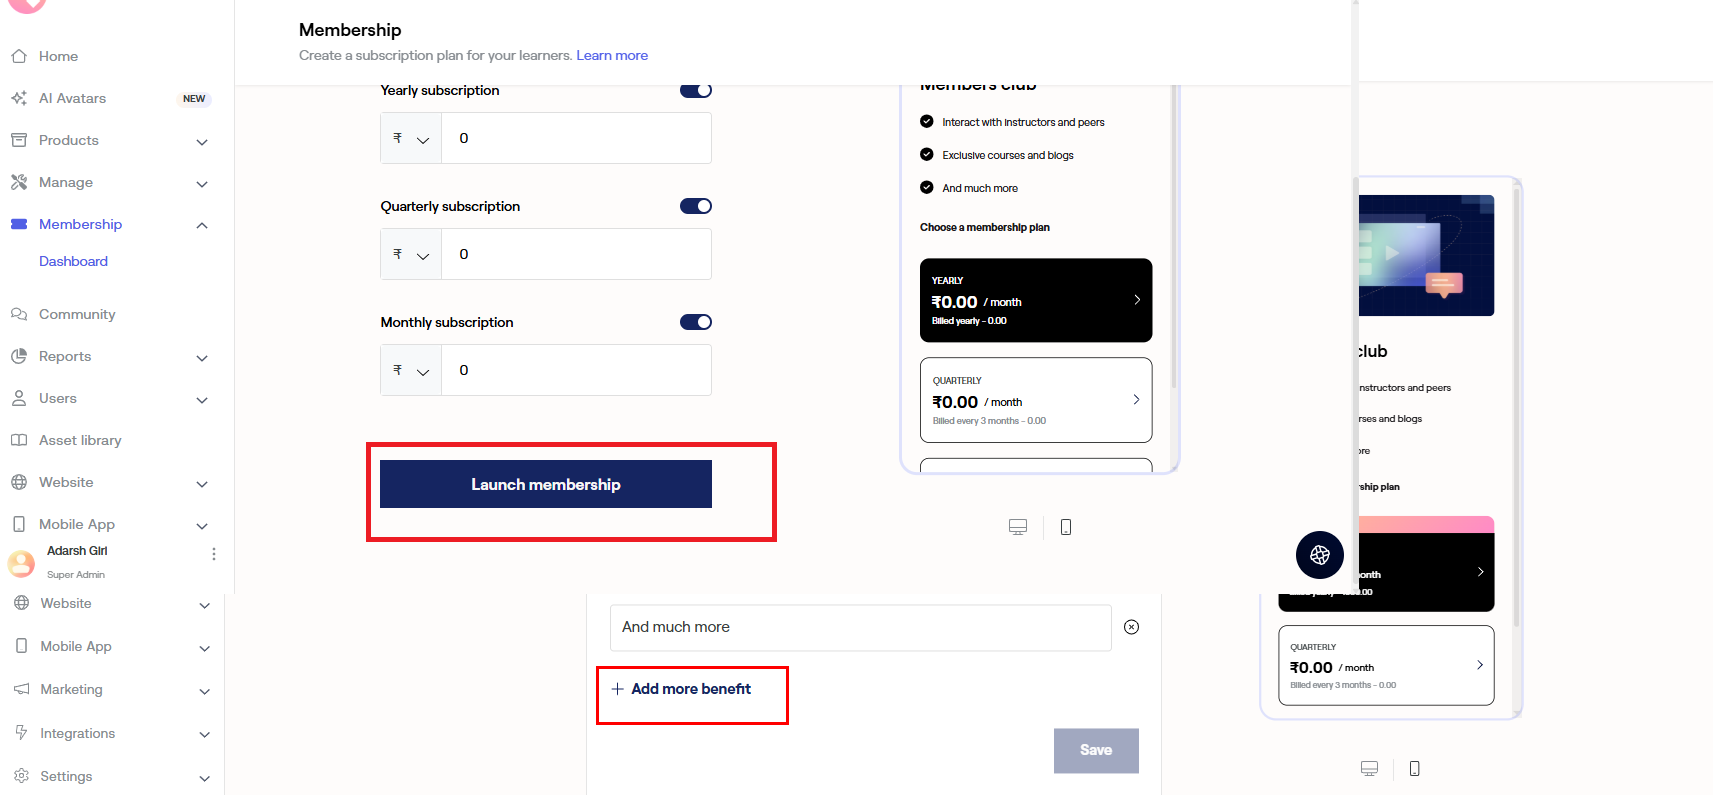
Task: Switch to mobile preview icon below Members club
Action: tap(1066, 527)
